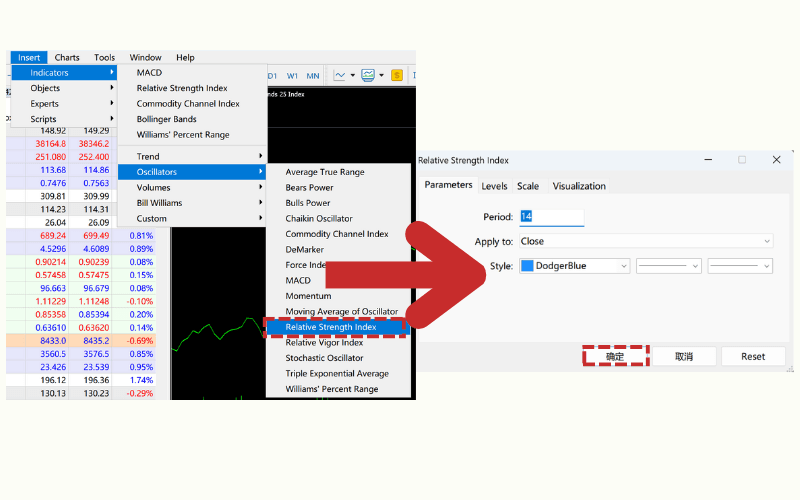The width and height of the screenshot is (800, 500).
Task: Click the Period input field
Action: (552, 217)
